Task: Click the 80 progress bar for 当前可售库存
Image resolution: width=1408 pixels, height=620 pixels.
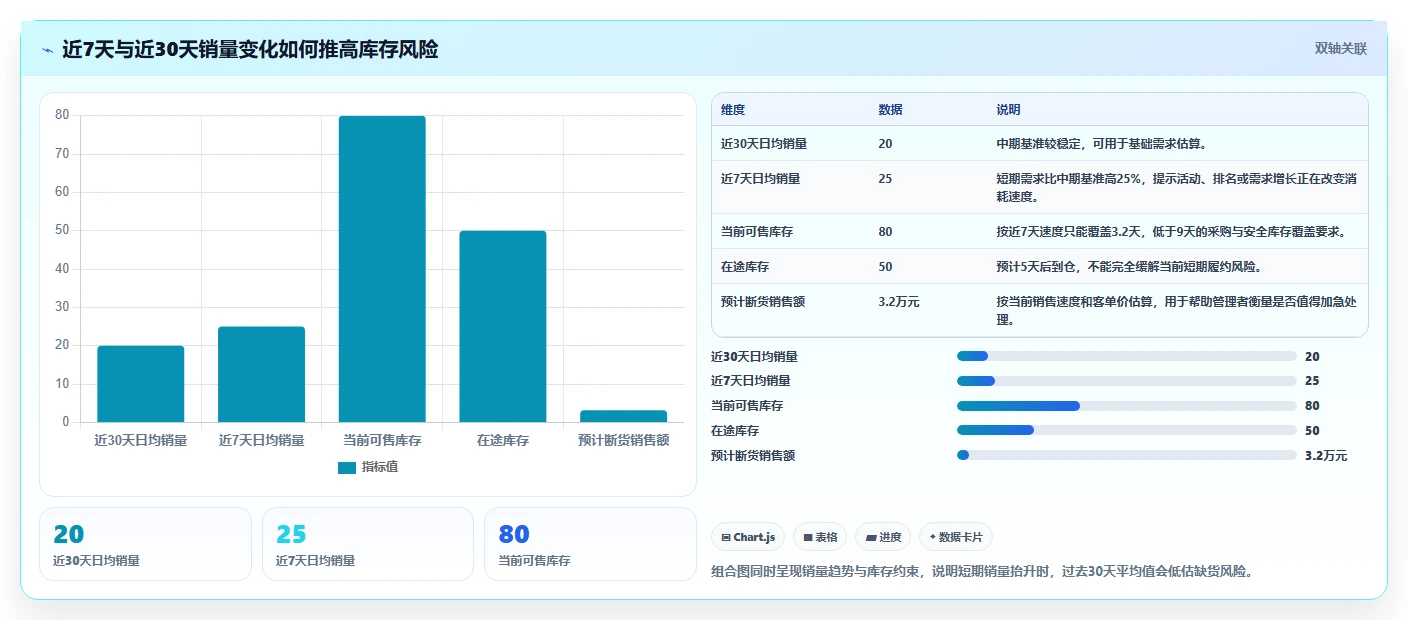Action: [1126, 406]
